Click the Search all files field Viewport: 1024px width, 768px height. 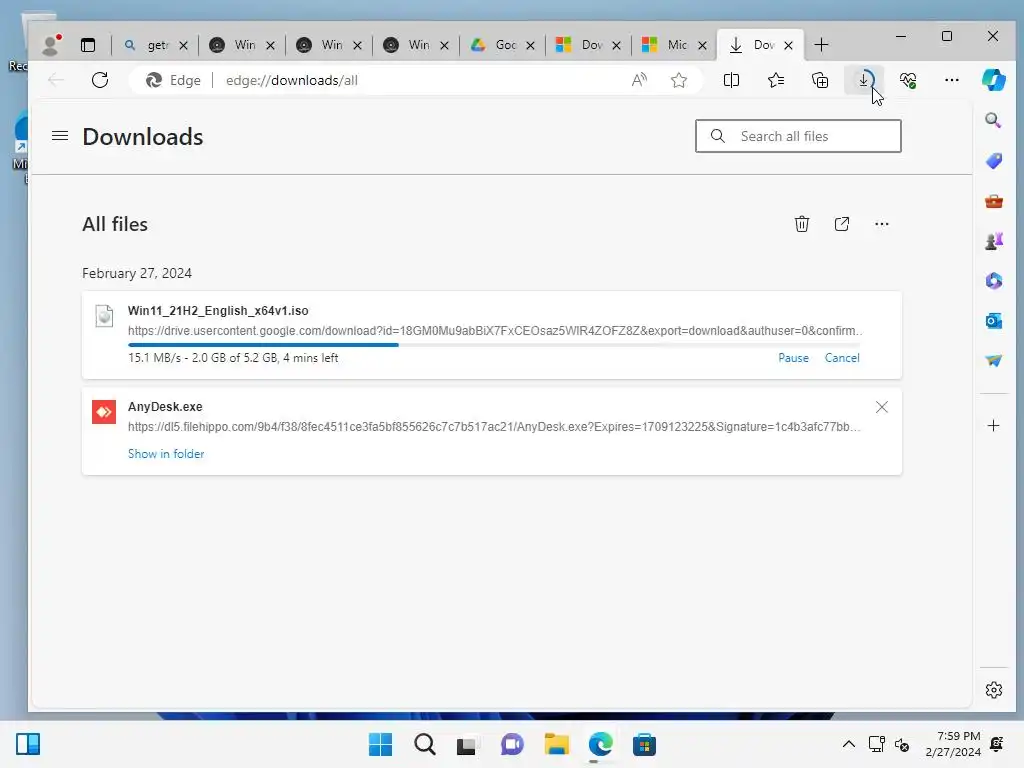tap(798, 136)
